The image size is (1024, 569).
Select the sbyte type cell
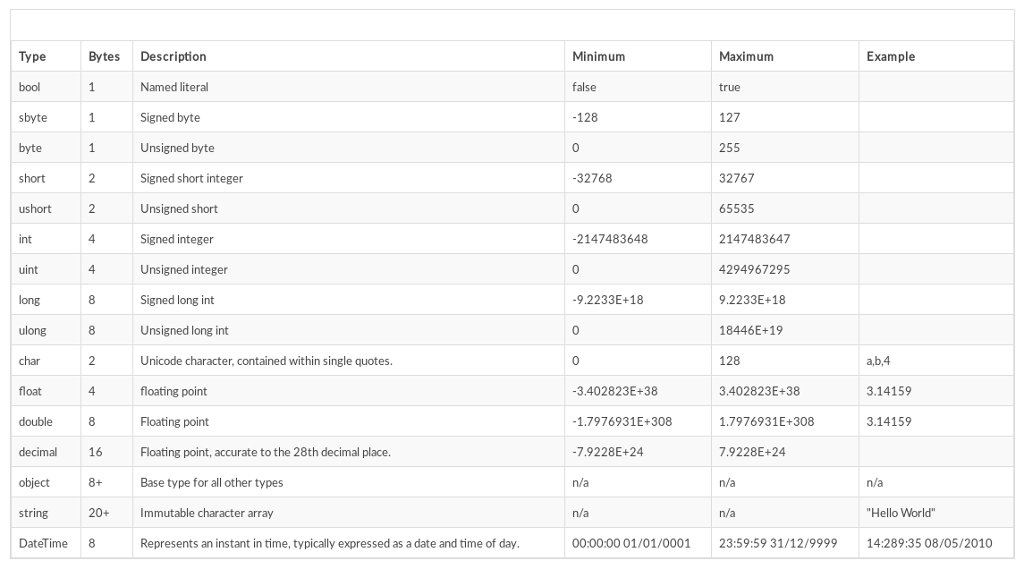33,118
